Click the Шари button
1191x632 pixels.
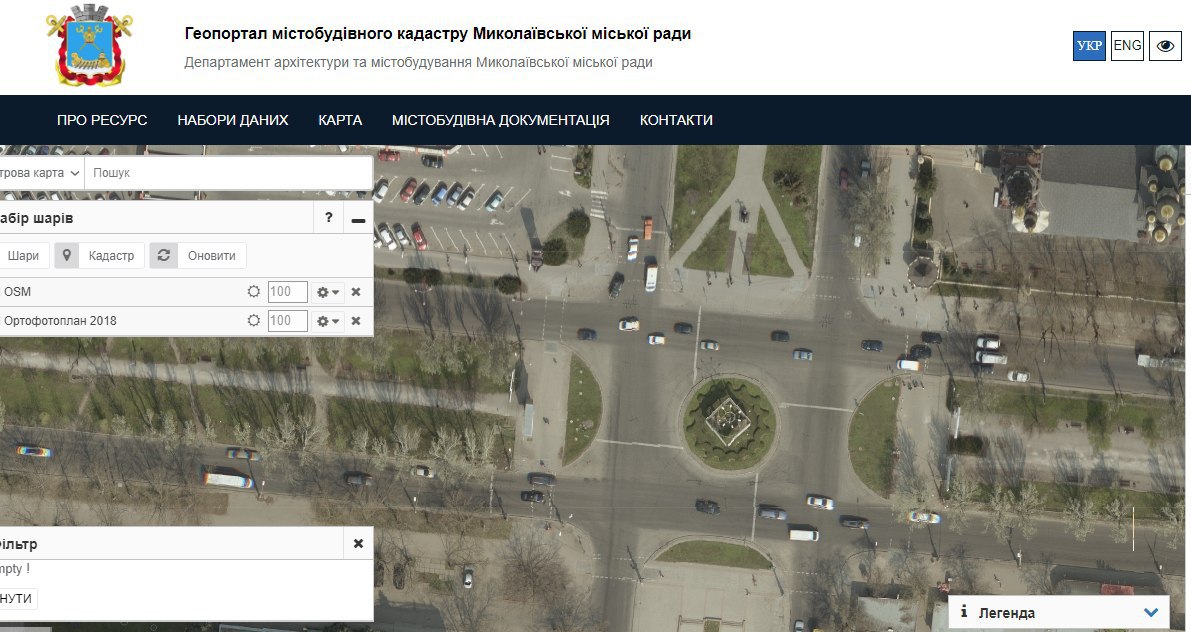click(24, 255)
